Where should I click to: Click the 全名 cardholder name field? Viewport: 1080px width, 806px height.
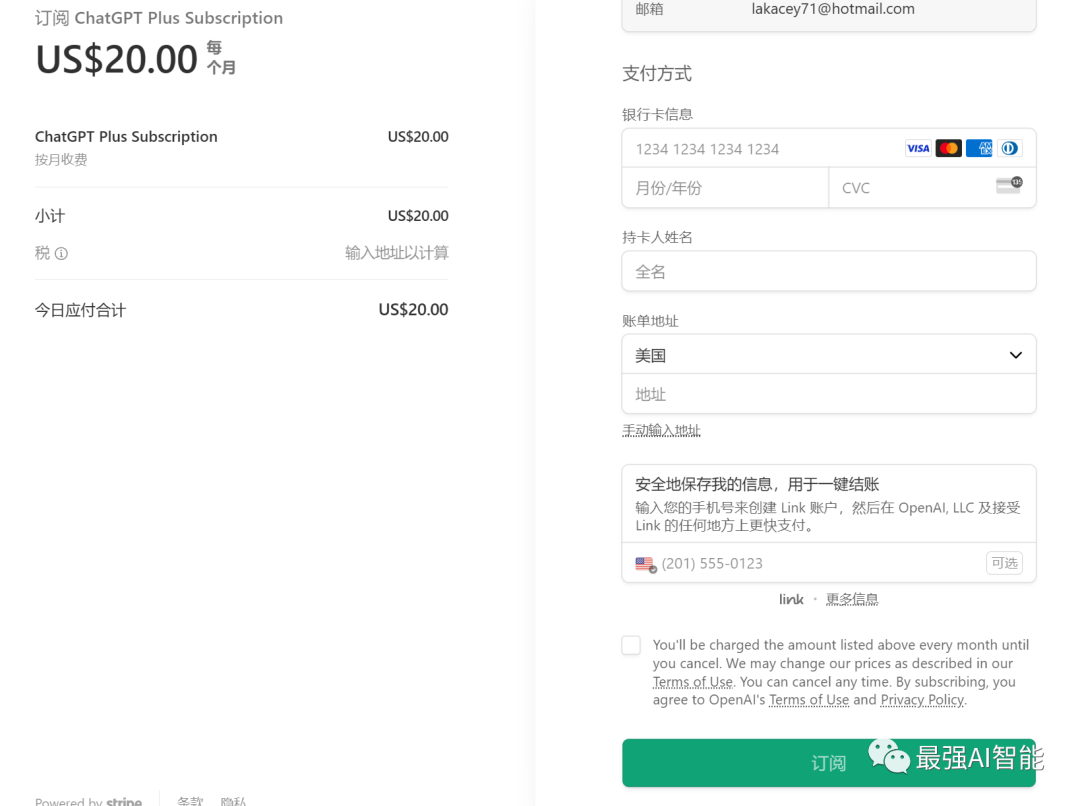829,272
